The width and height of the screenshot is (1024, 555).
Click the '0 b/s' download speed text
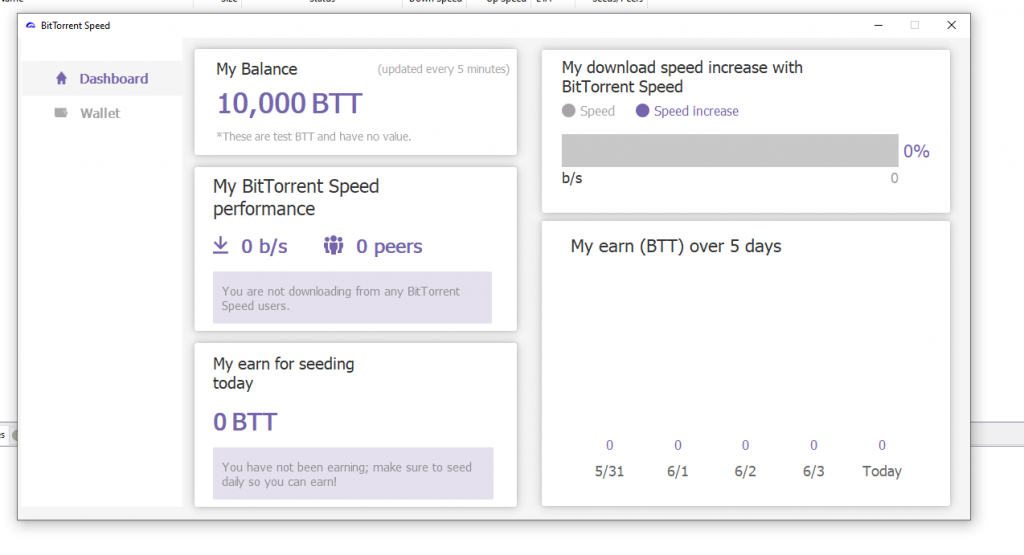click(264, 246)
